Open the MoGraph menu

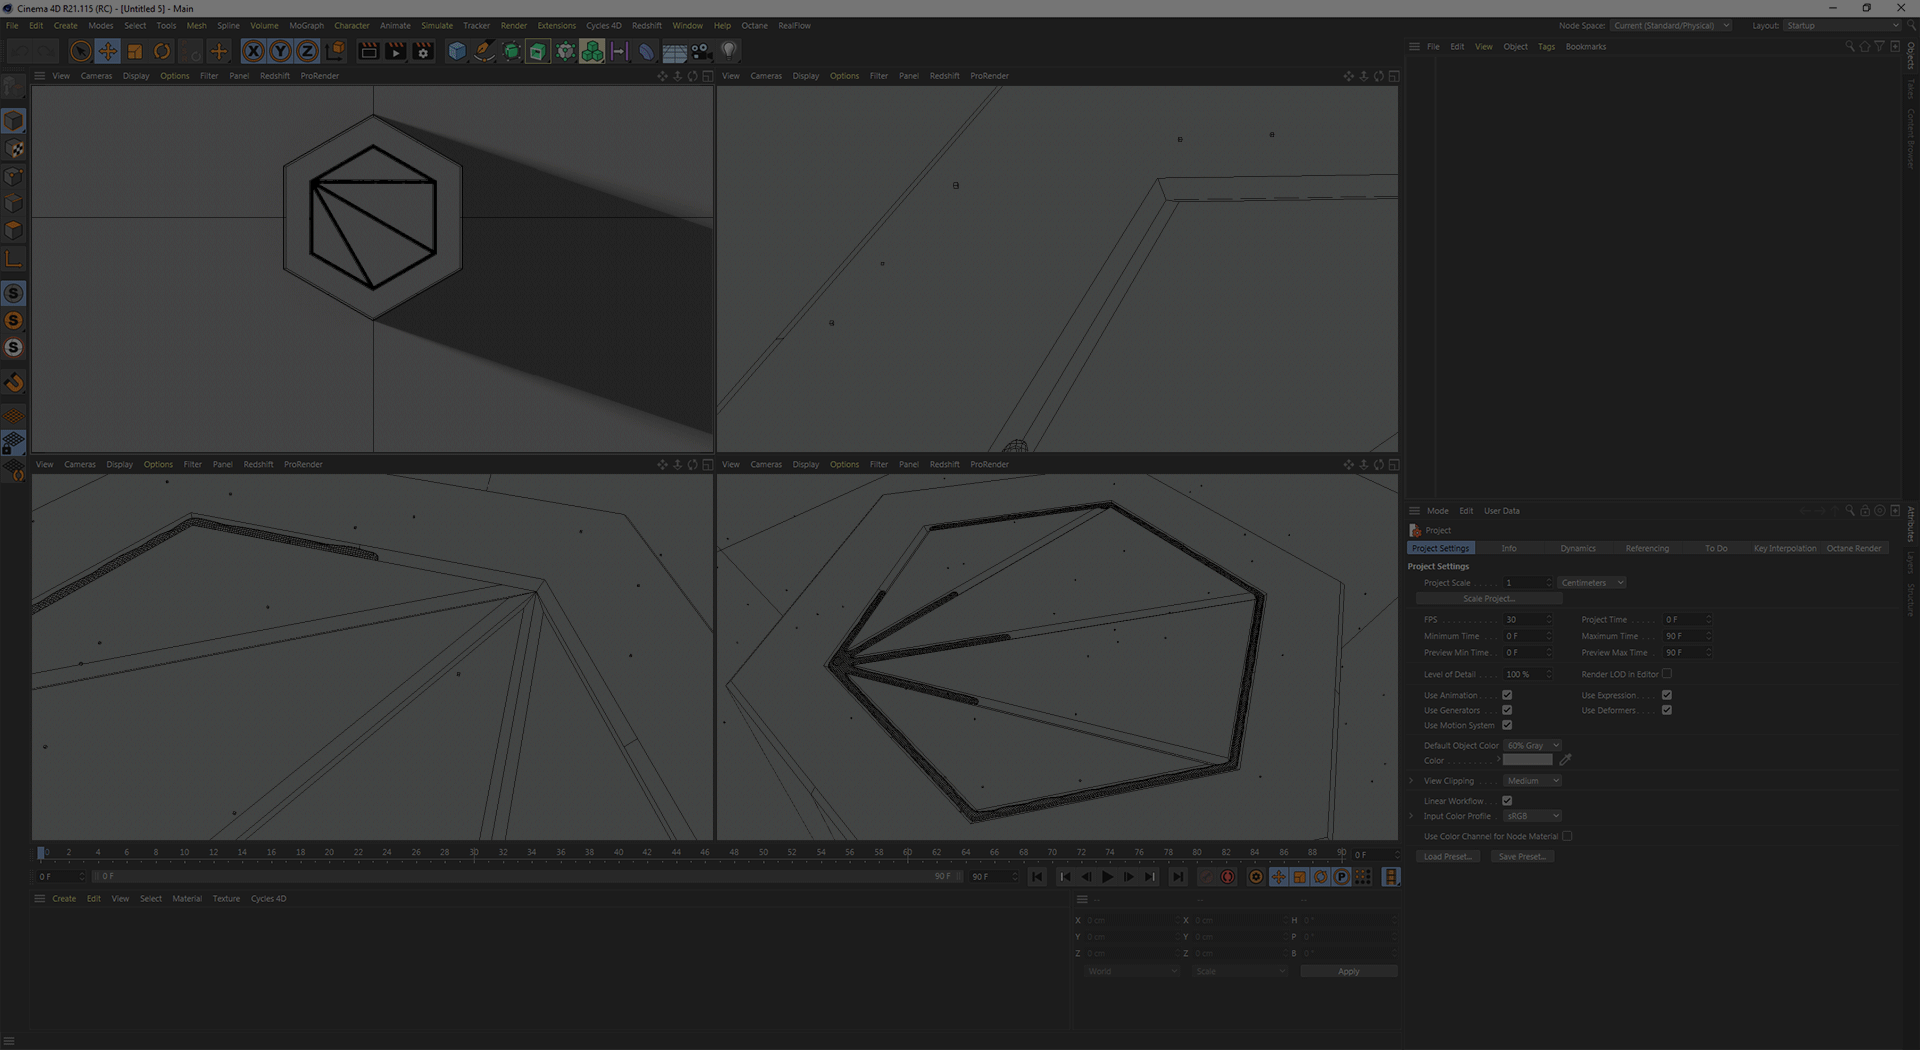pos(306,26)
